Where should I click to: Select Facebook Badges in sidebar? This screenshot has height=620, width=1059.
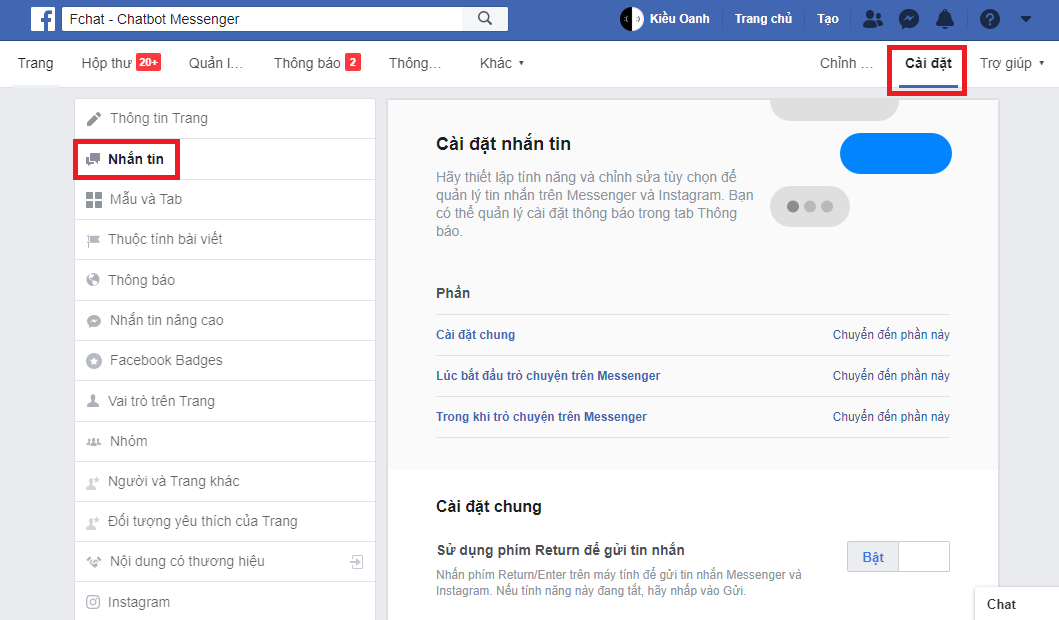pyautogui.click(x=225, y=361)
